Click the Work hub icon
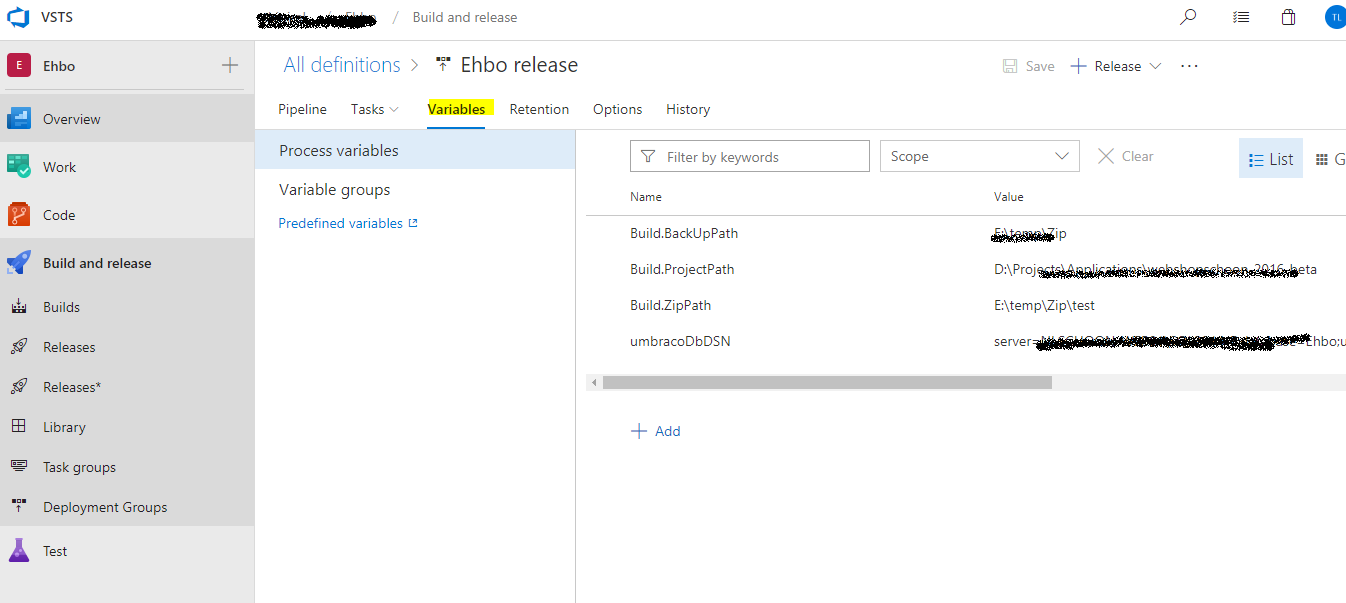The height and width of the screenshot is (603, 1346). 19,166
